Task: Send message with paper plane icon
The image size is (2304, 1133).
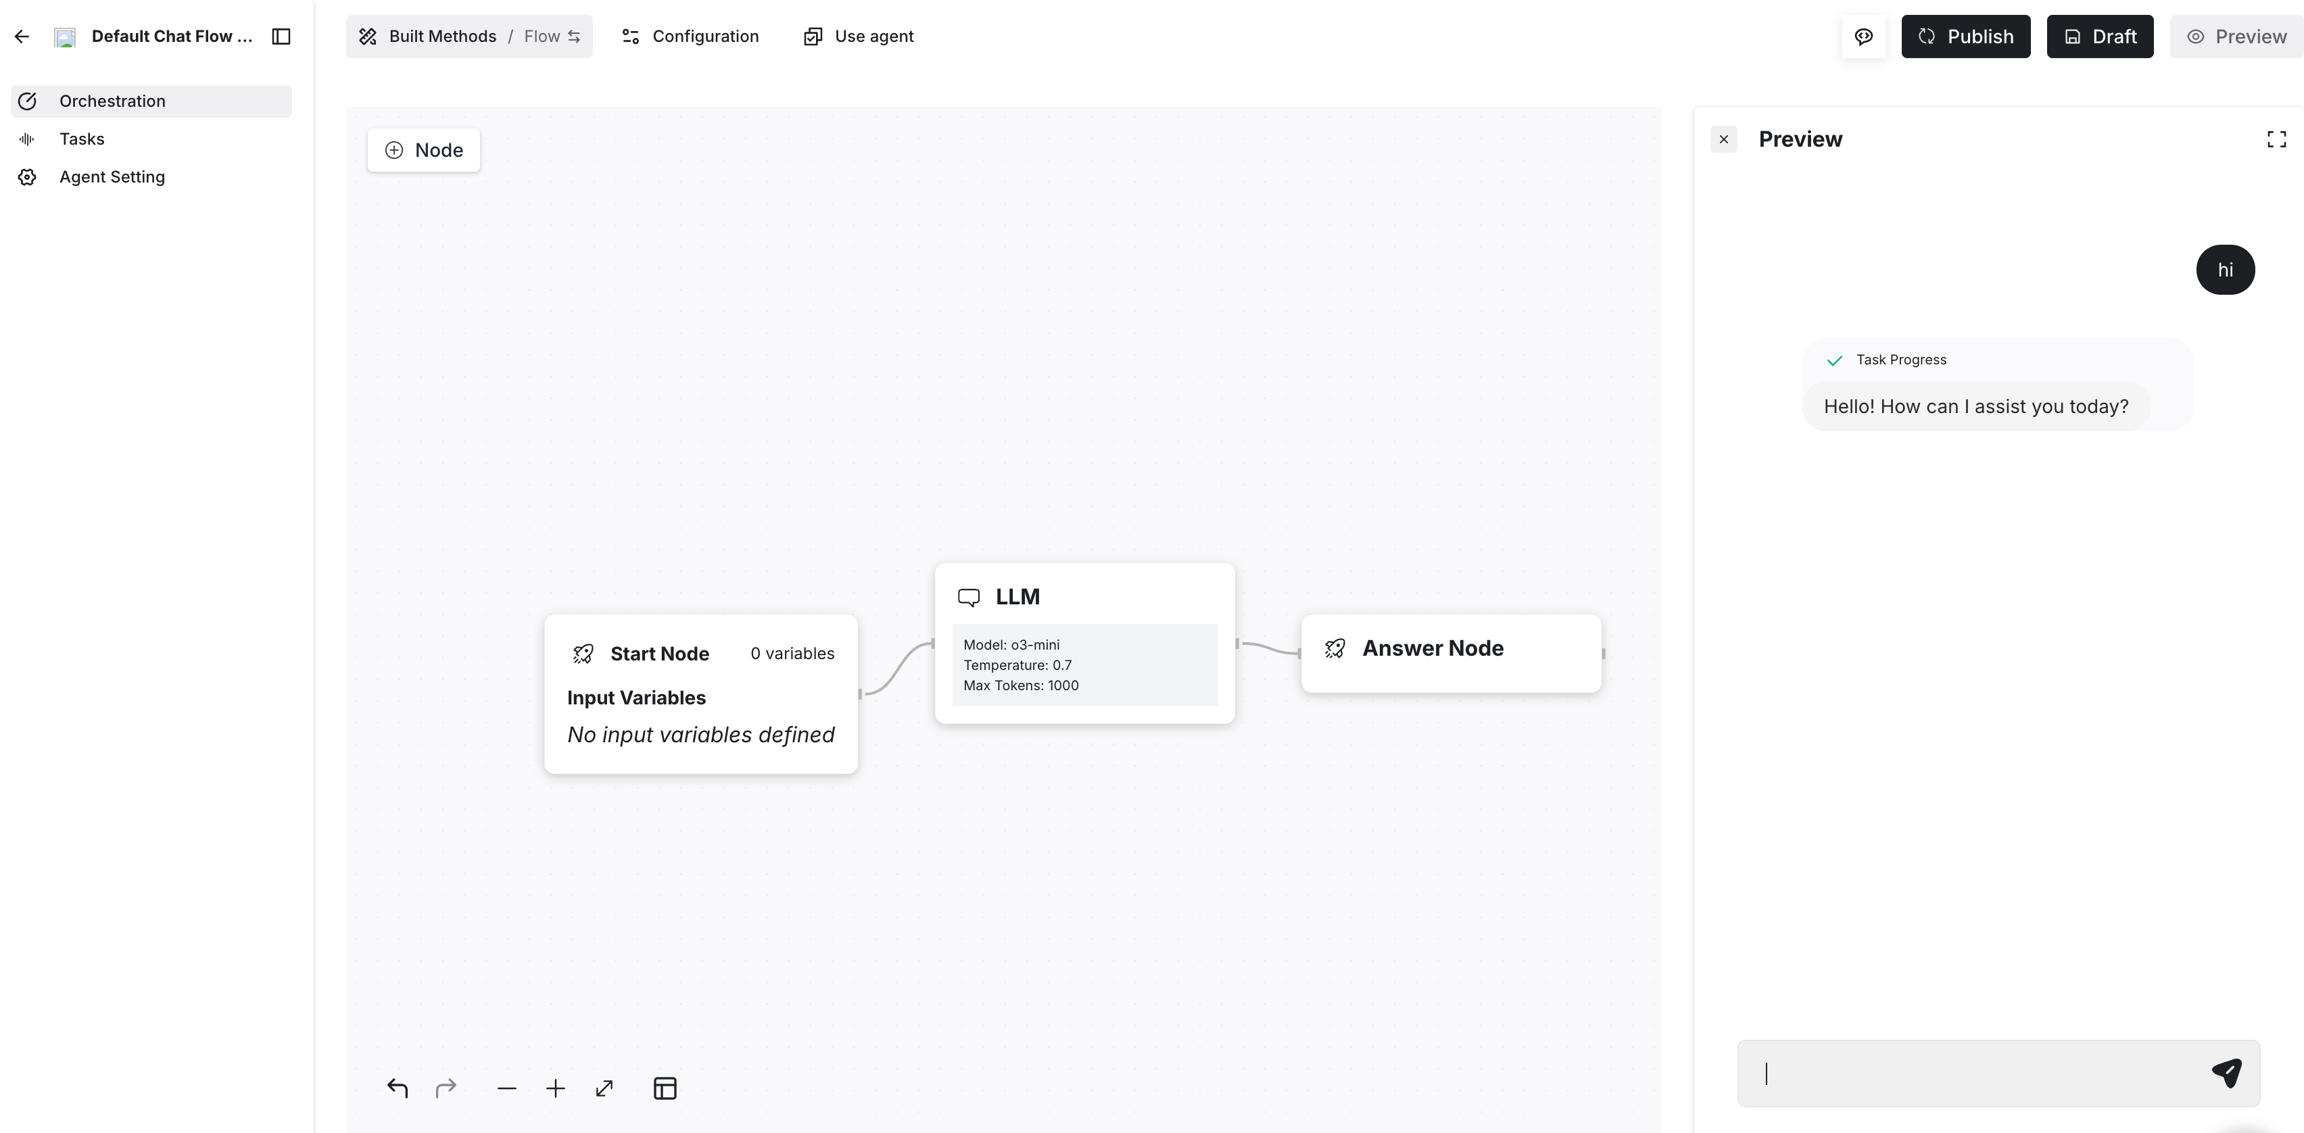Action: (2226, 1073)
